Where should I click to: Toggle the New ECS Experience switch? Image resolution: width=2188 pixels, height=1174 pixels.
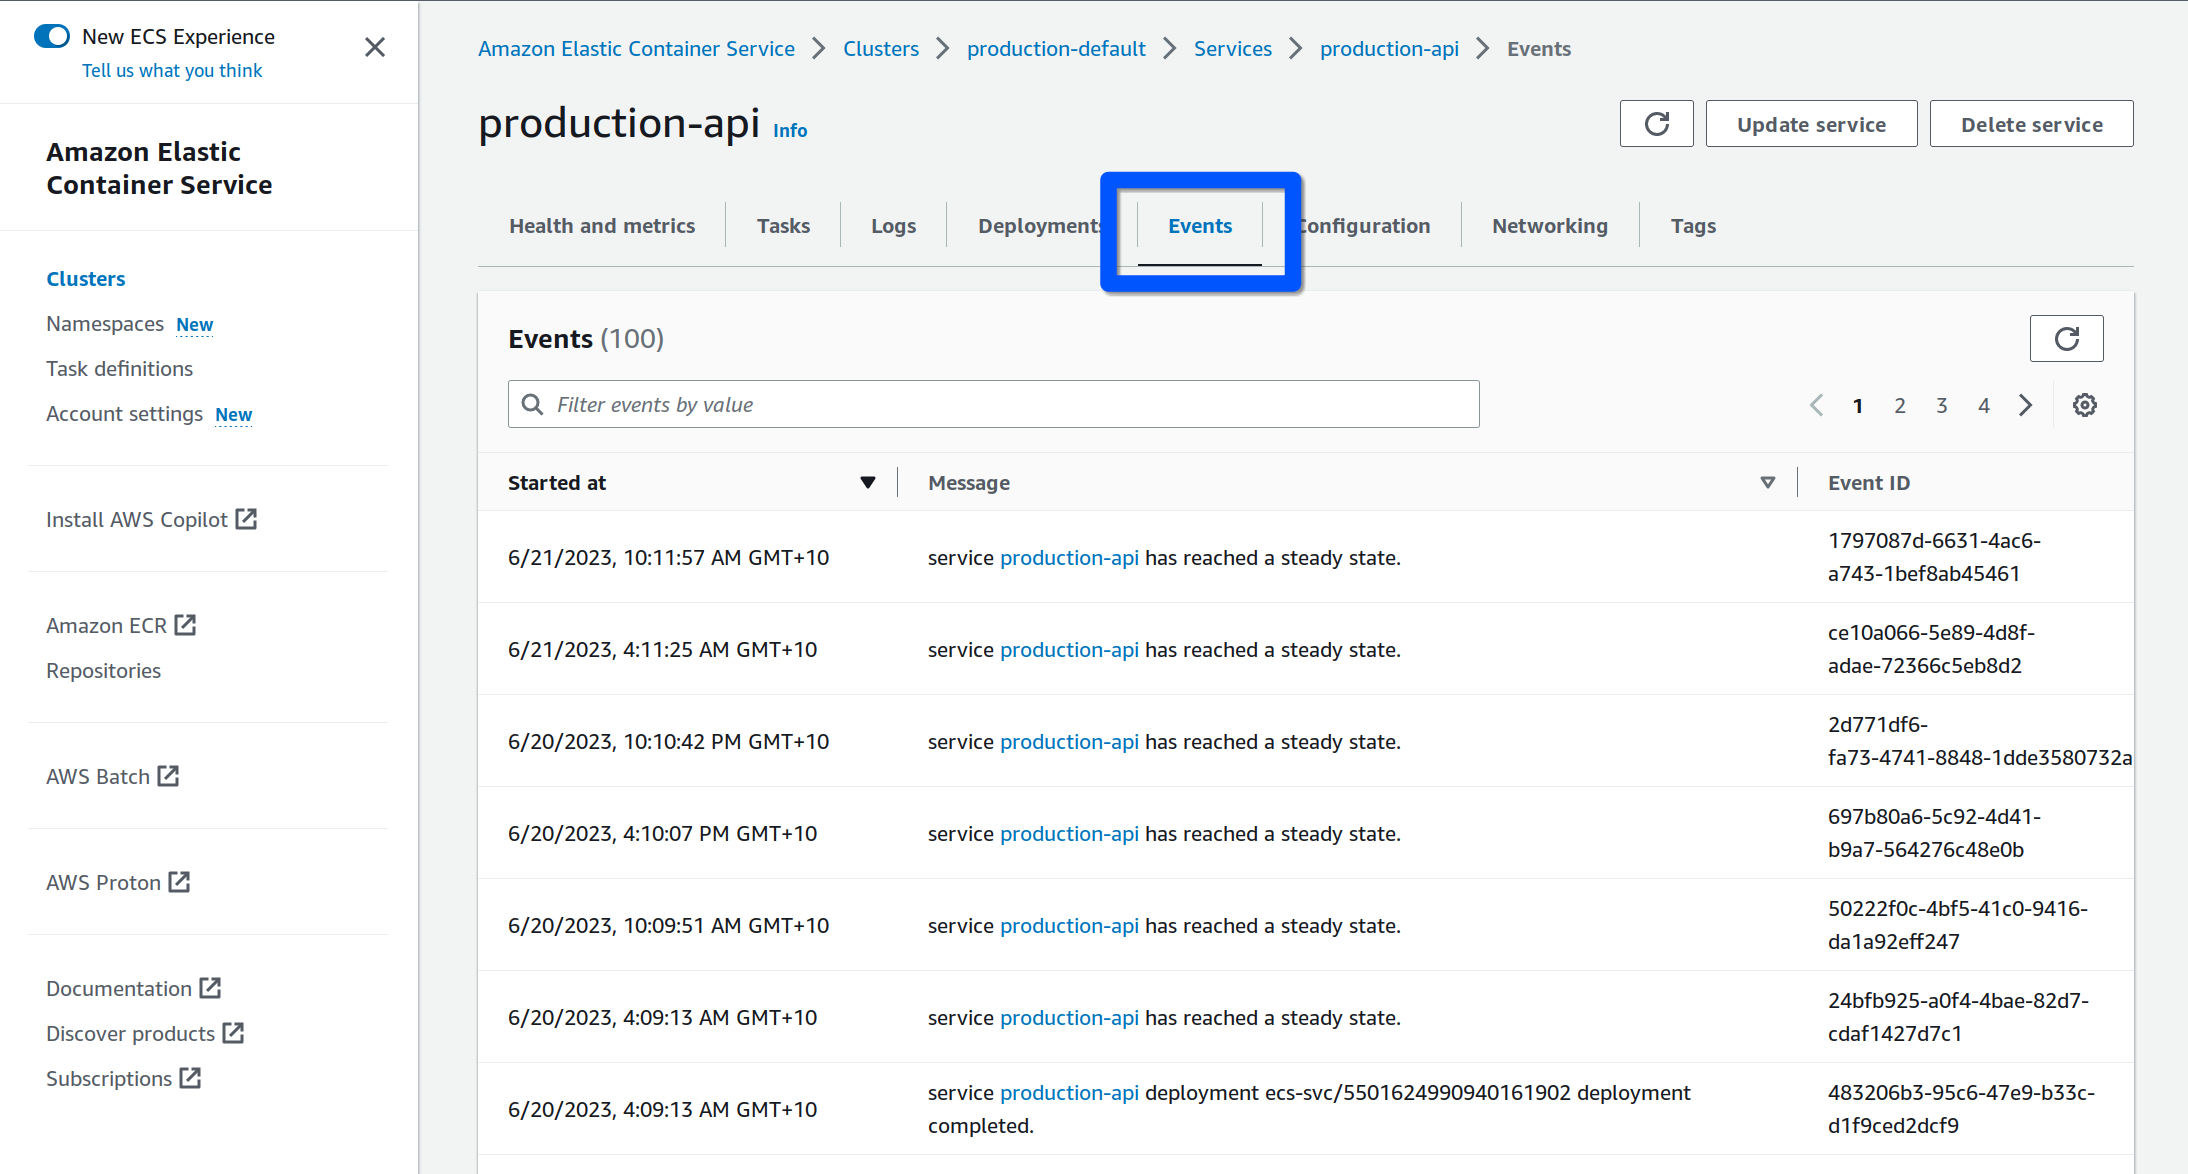tap(52, 36)
